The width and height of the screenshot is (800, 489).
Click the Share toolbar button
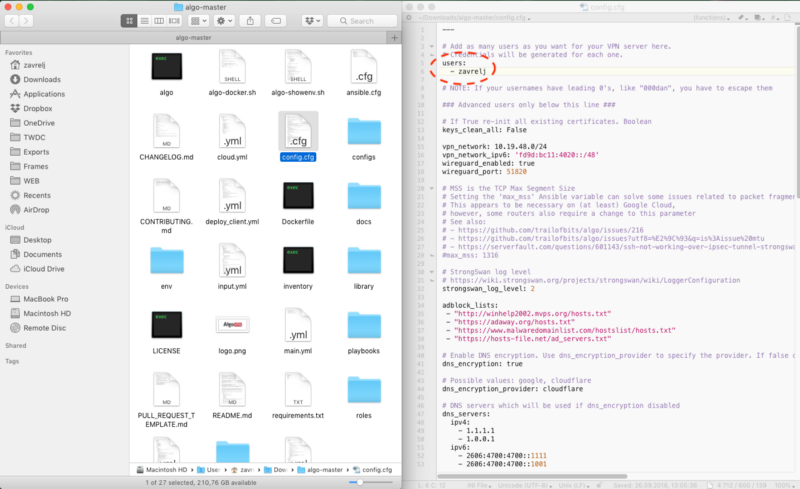tap(250, 21)
